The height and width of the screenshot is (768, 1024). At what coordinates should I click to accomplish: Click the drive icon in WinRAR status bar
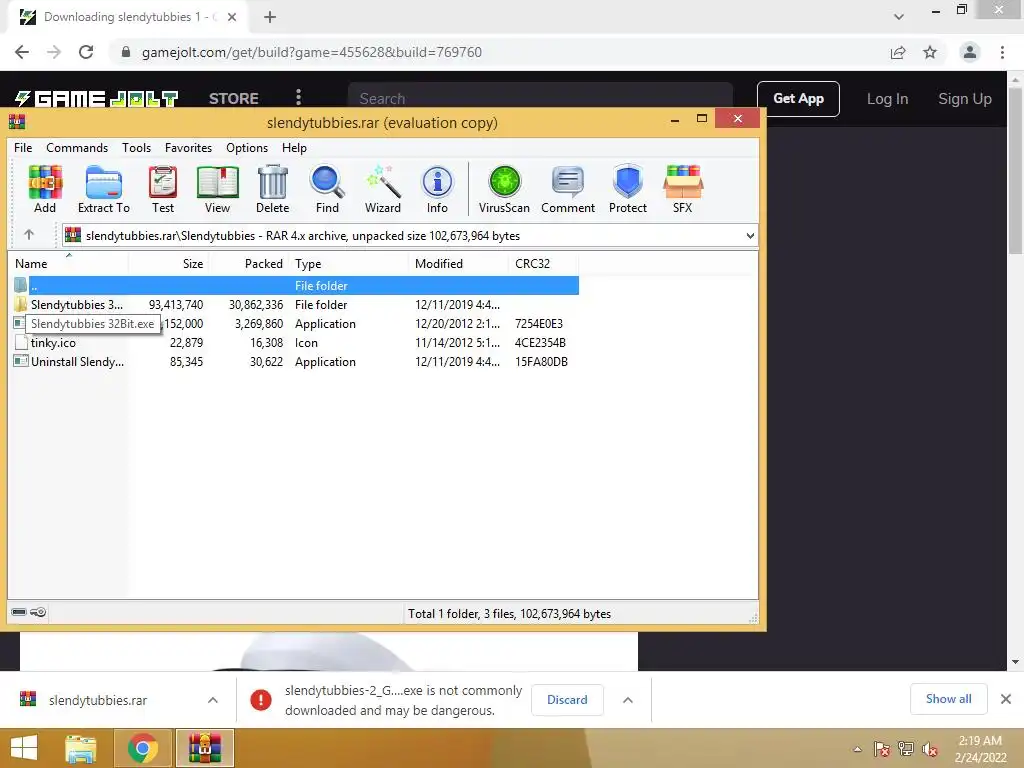(x=19, y=612)
